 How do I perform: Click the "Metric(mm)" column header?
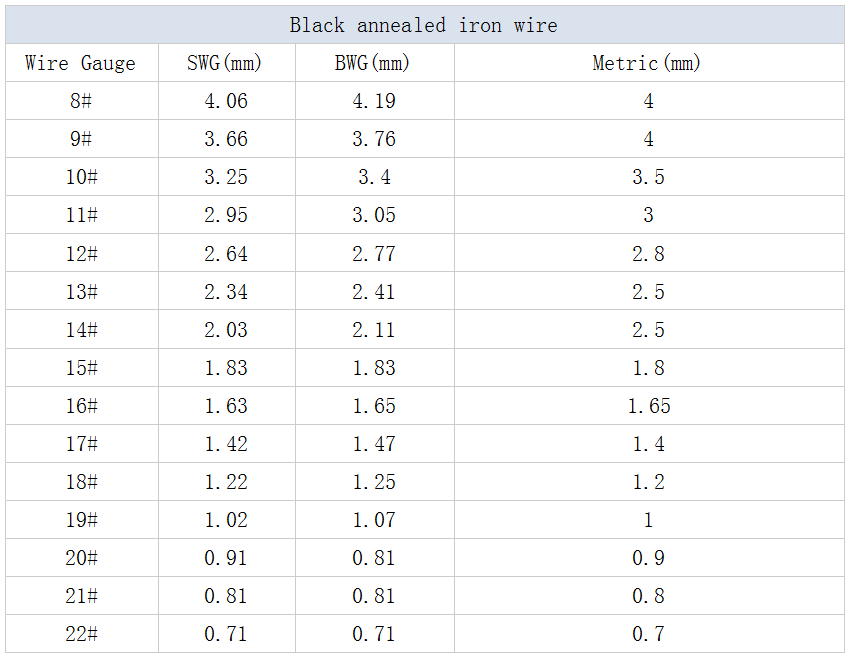tap(647, 63)
